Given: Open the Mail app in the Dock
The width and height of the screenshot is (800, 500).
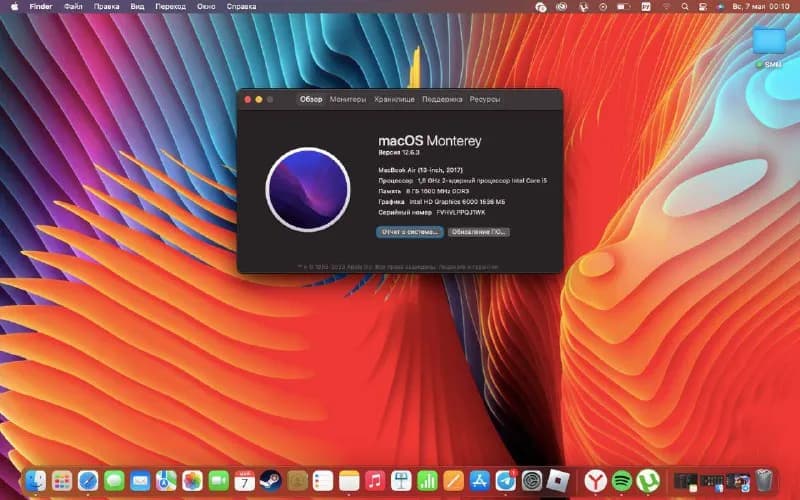Looking at the screenshot, I should tap(140, 481).
